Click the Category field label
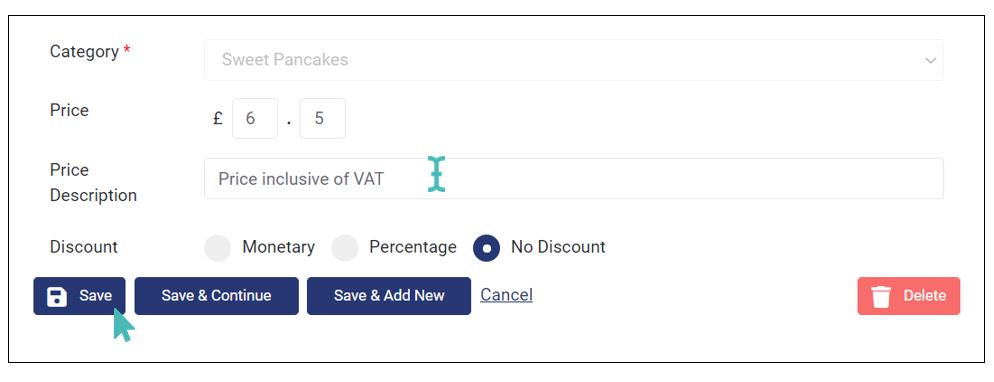 click(84, 52)
